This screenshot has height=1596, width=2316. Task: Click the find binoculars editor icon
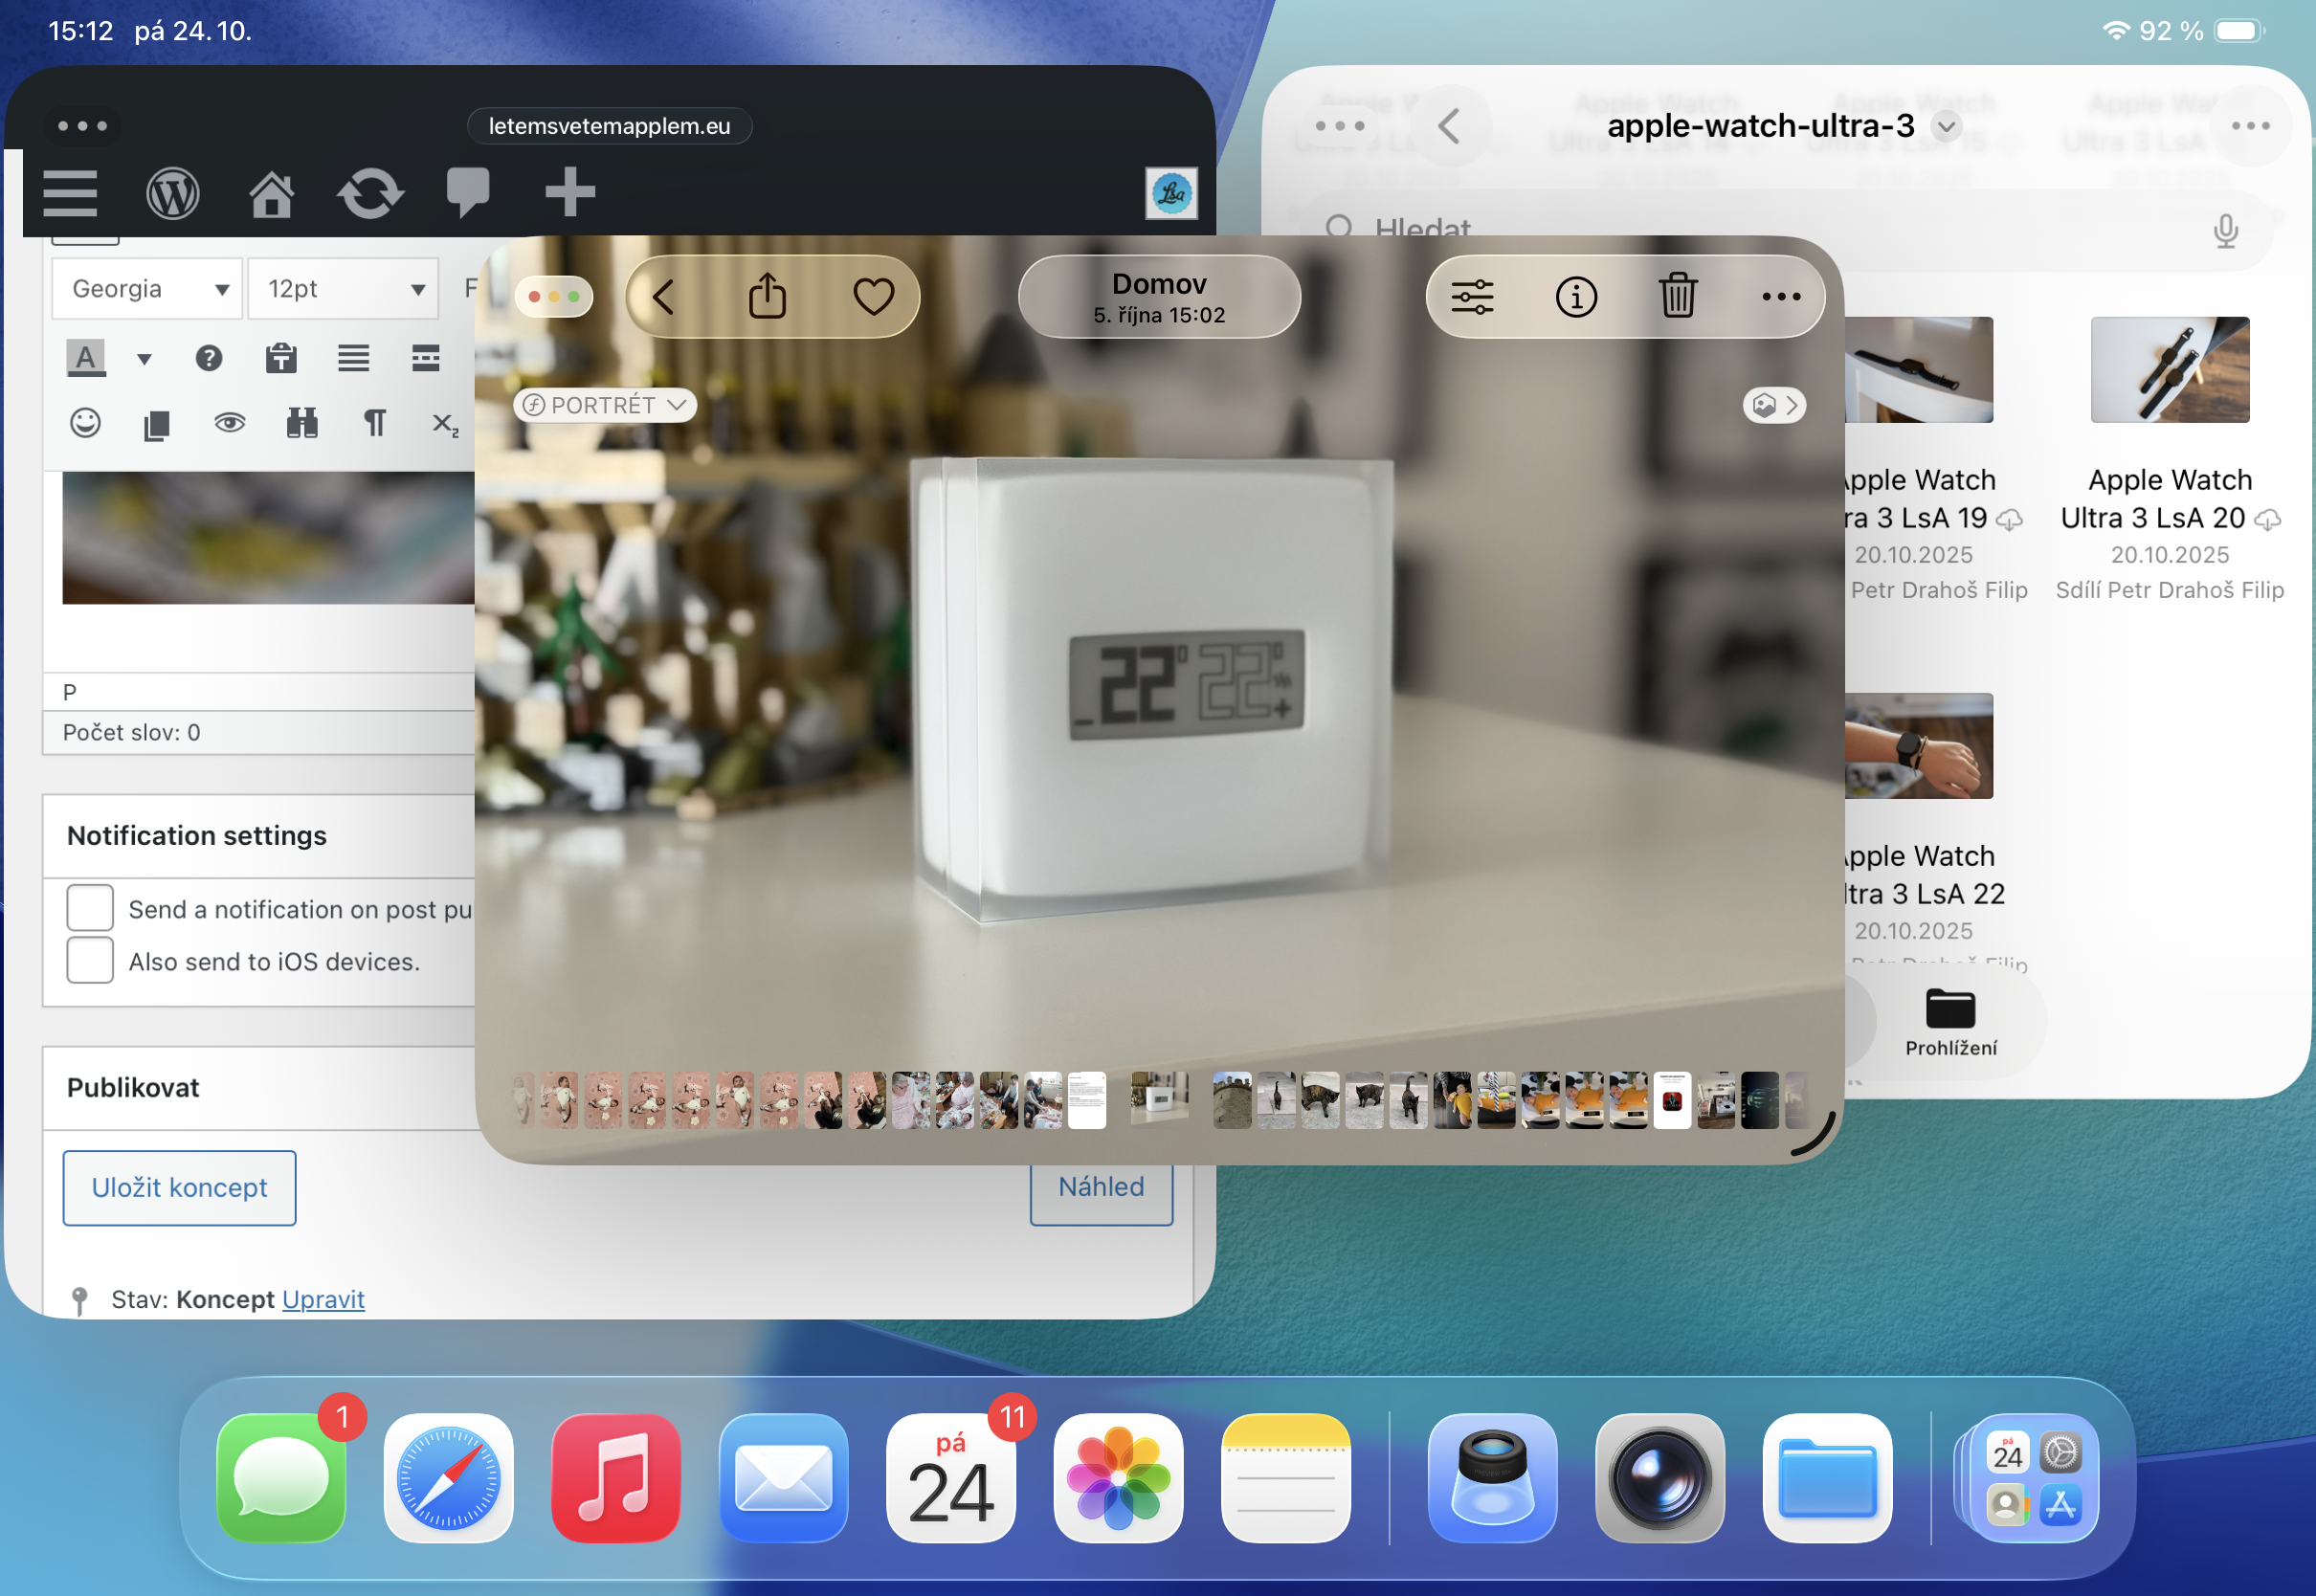302,423
